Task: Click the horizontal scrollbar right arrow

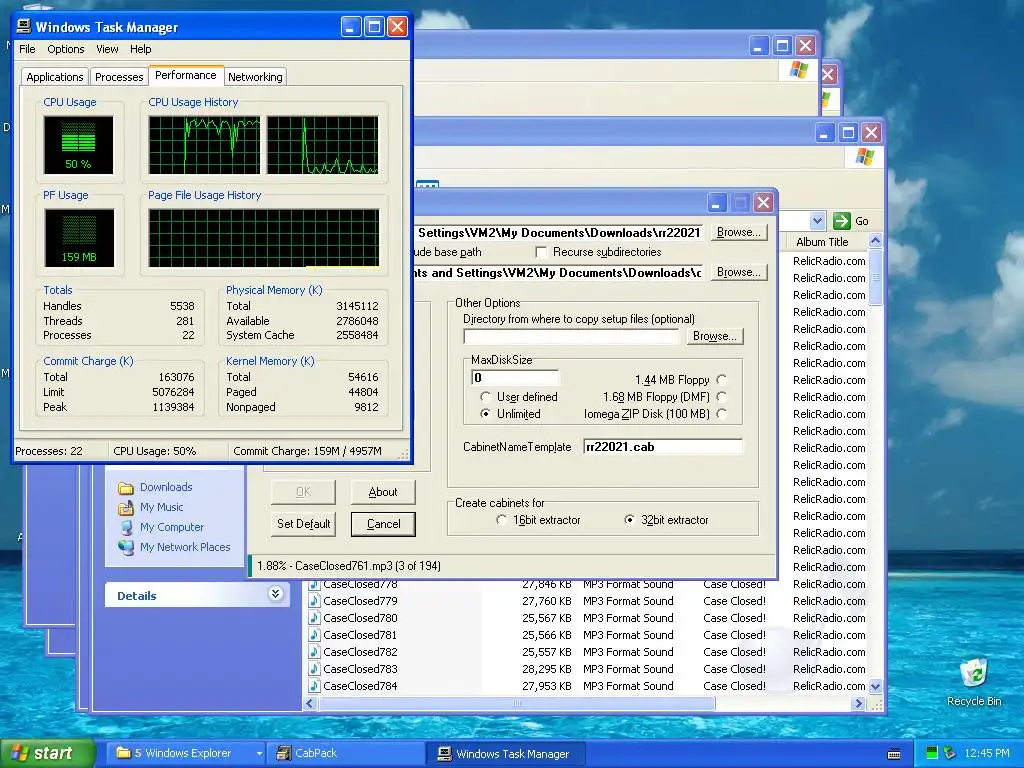Action: 859,704
